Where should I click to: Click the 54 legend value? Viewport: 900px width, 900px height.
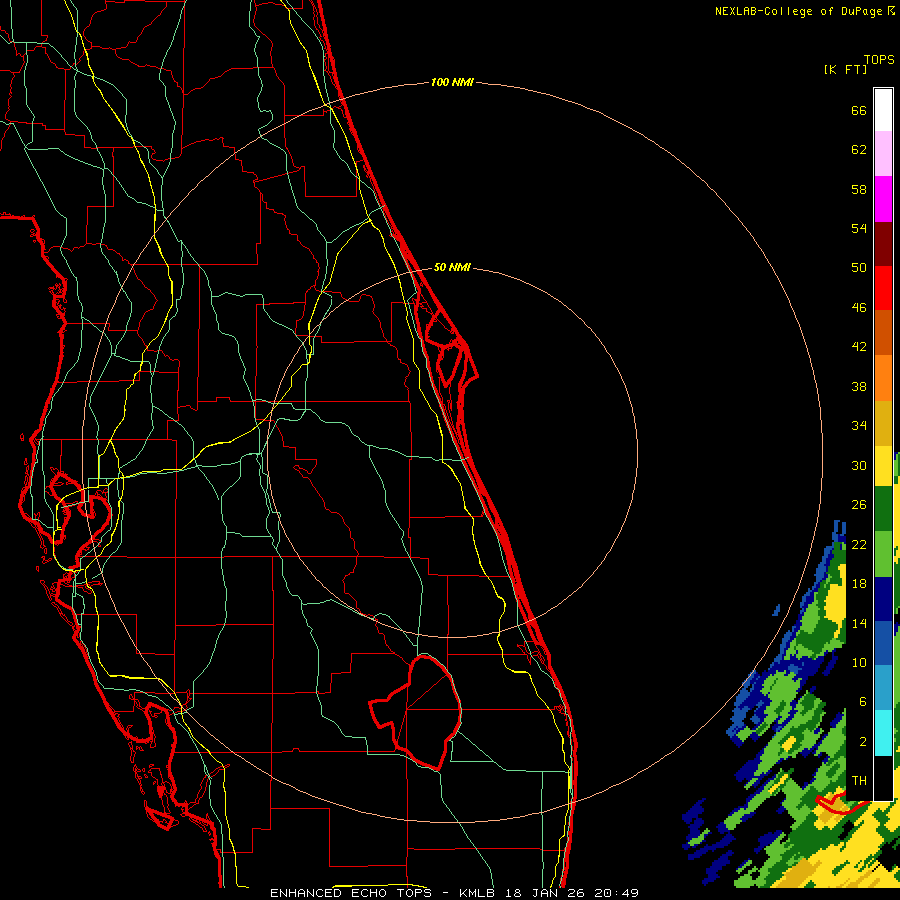859,228
